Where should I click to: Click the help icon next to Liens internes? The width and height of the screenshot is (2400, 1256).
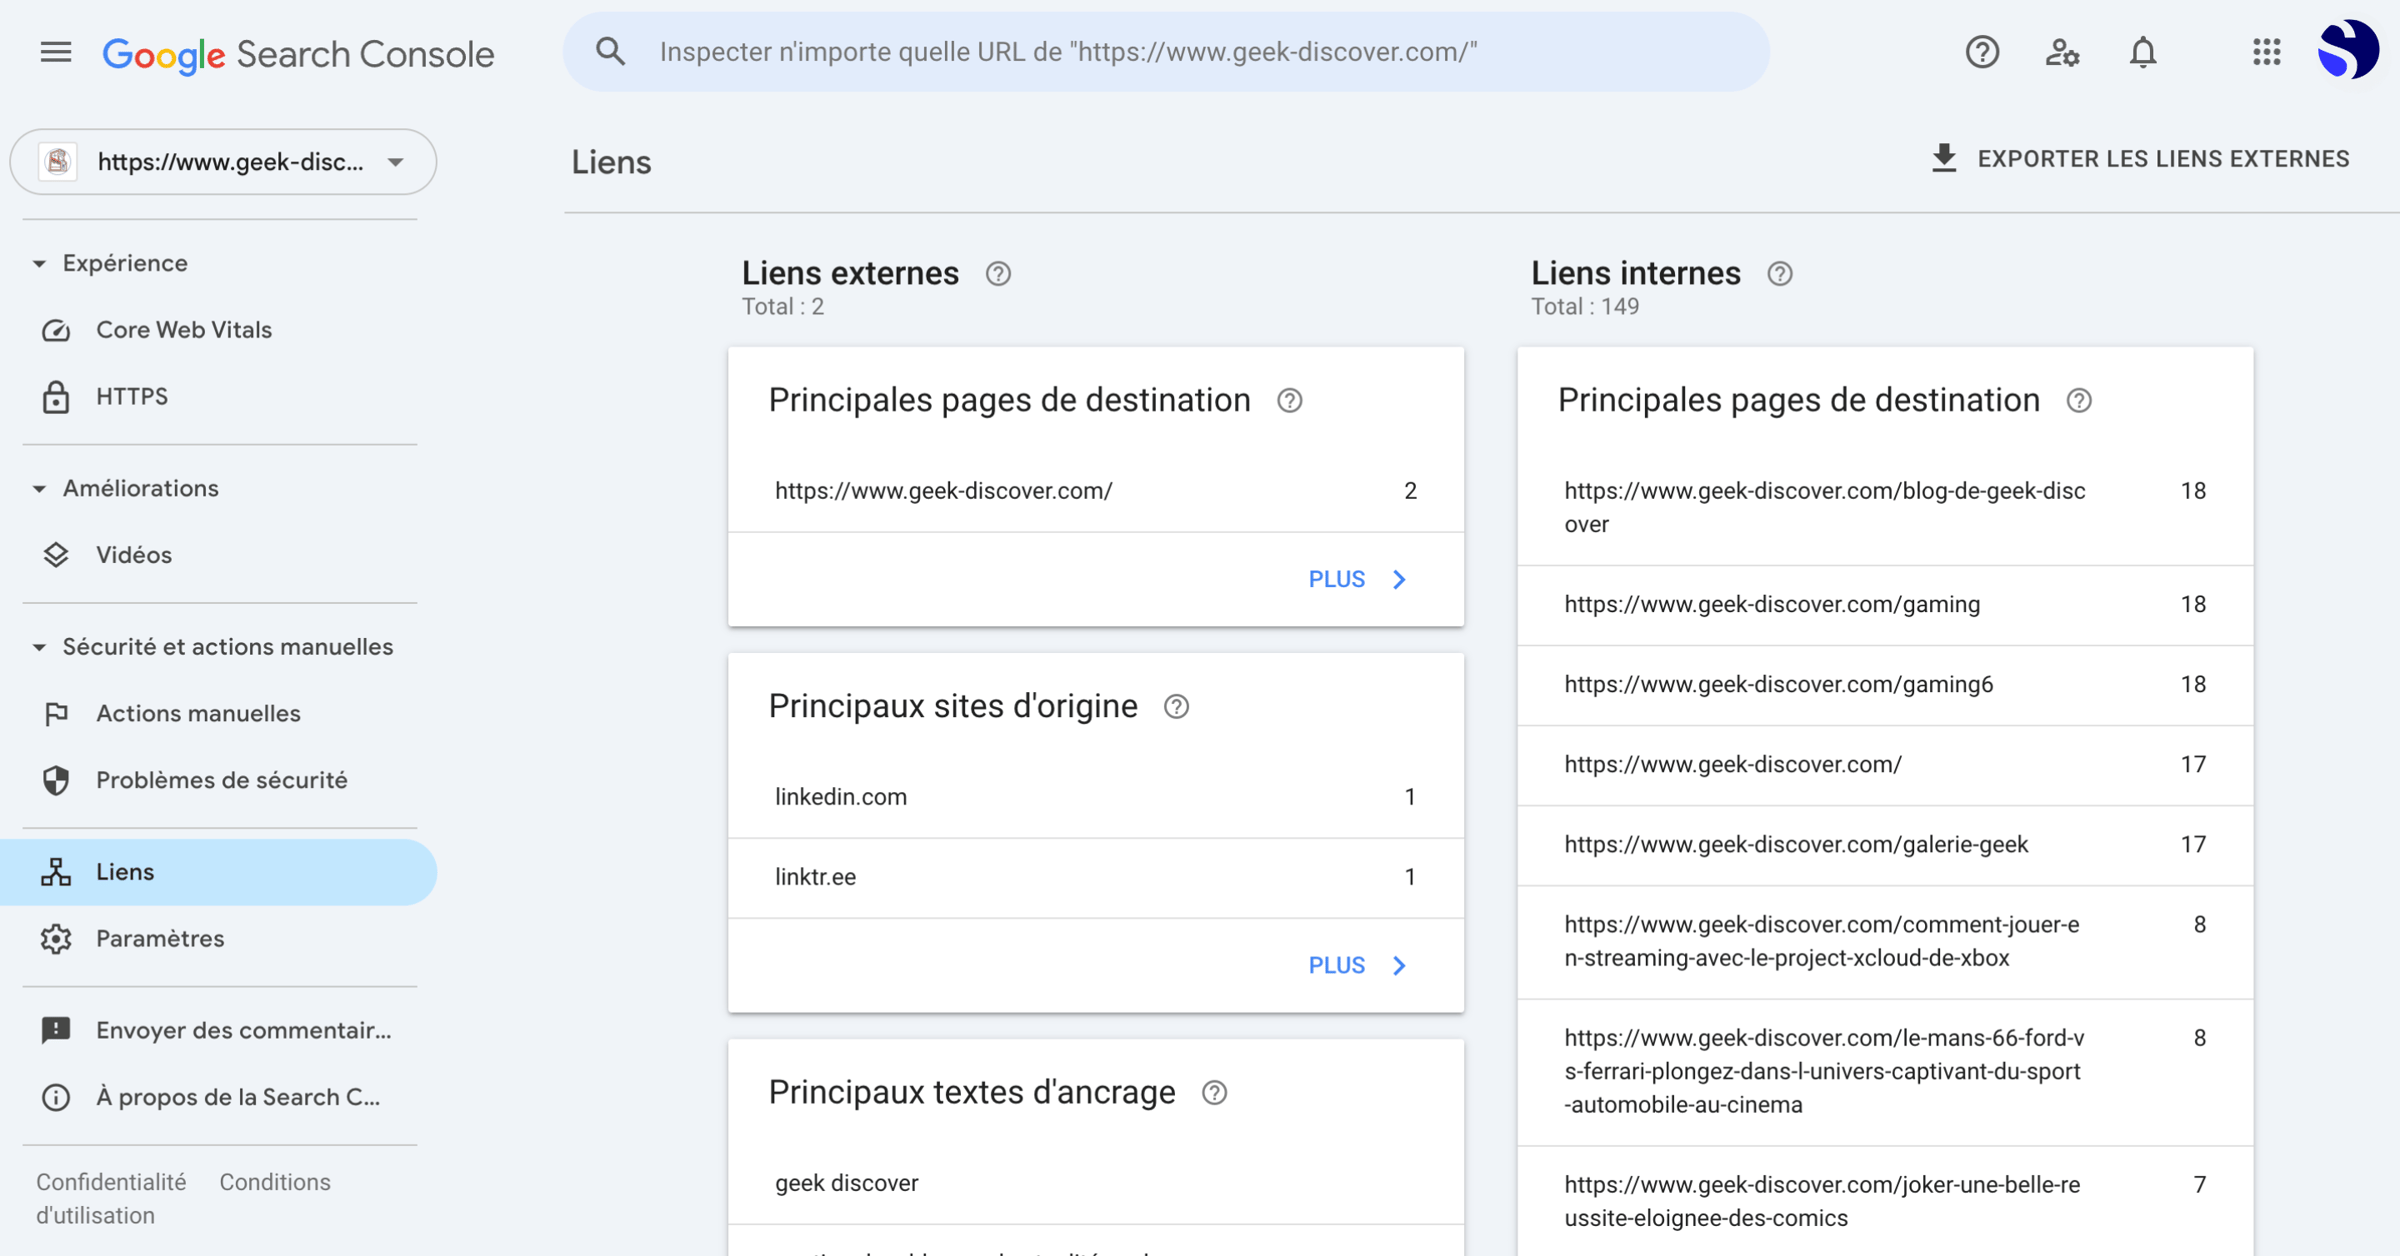[1780, 273]
